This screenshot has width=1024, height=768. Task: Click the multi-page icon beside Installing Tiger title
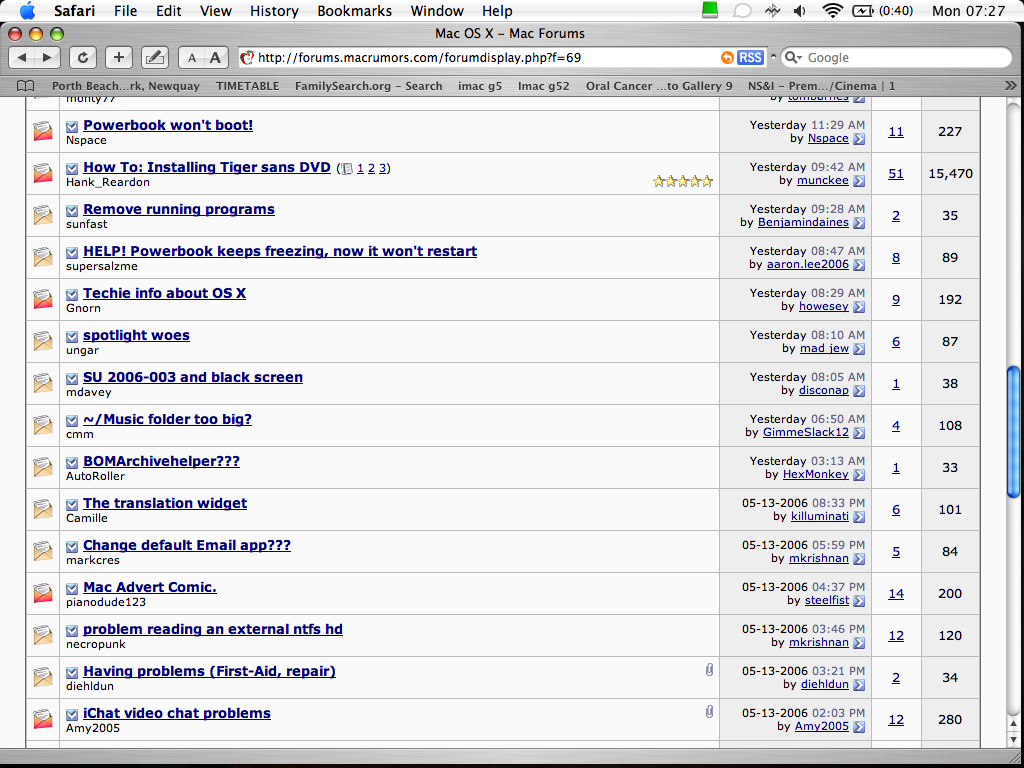pos(347,168)
